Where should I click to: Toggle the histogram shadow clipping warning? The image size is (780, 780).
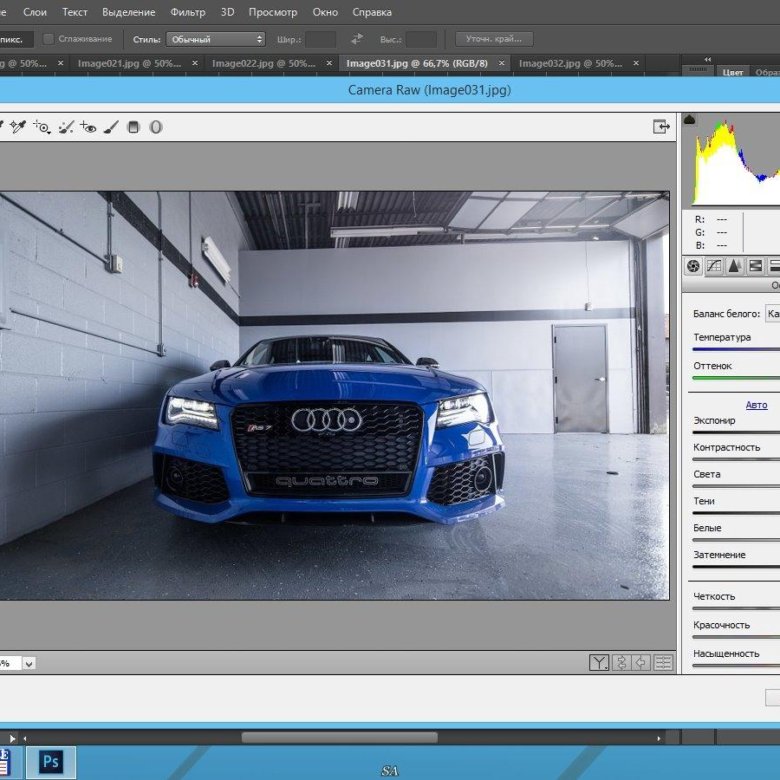(690, 120)
